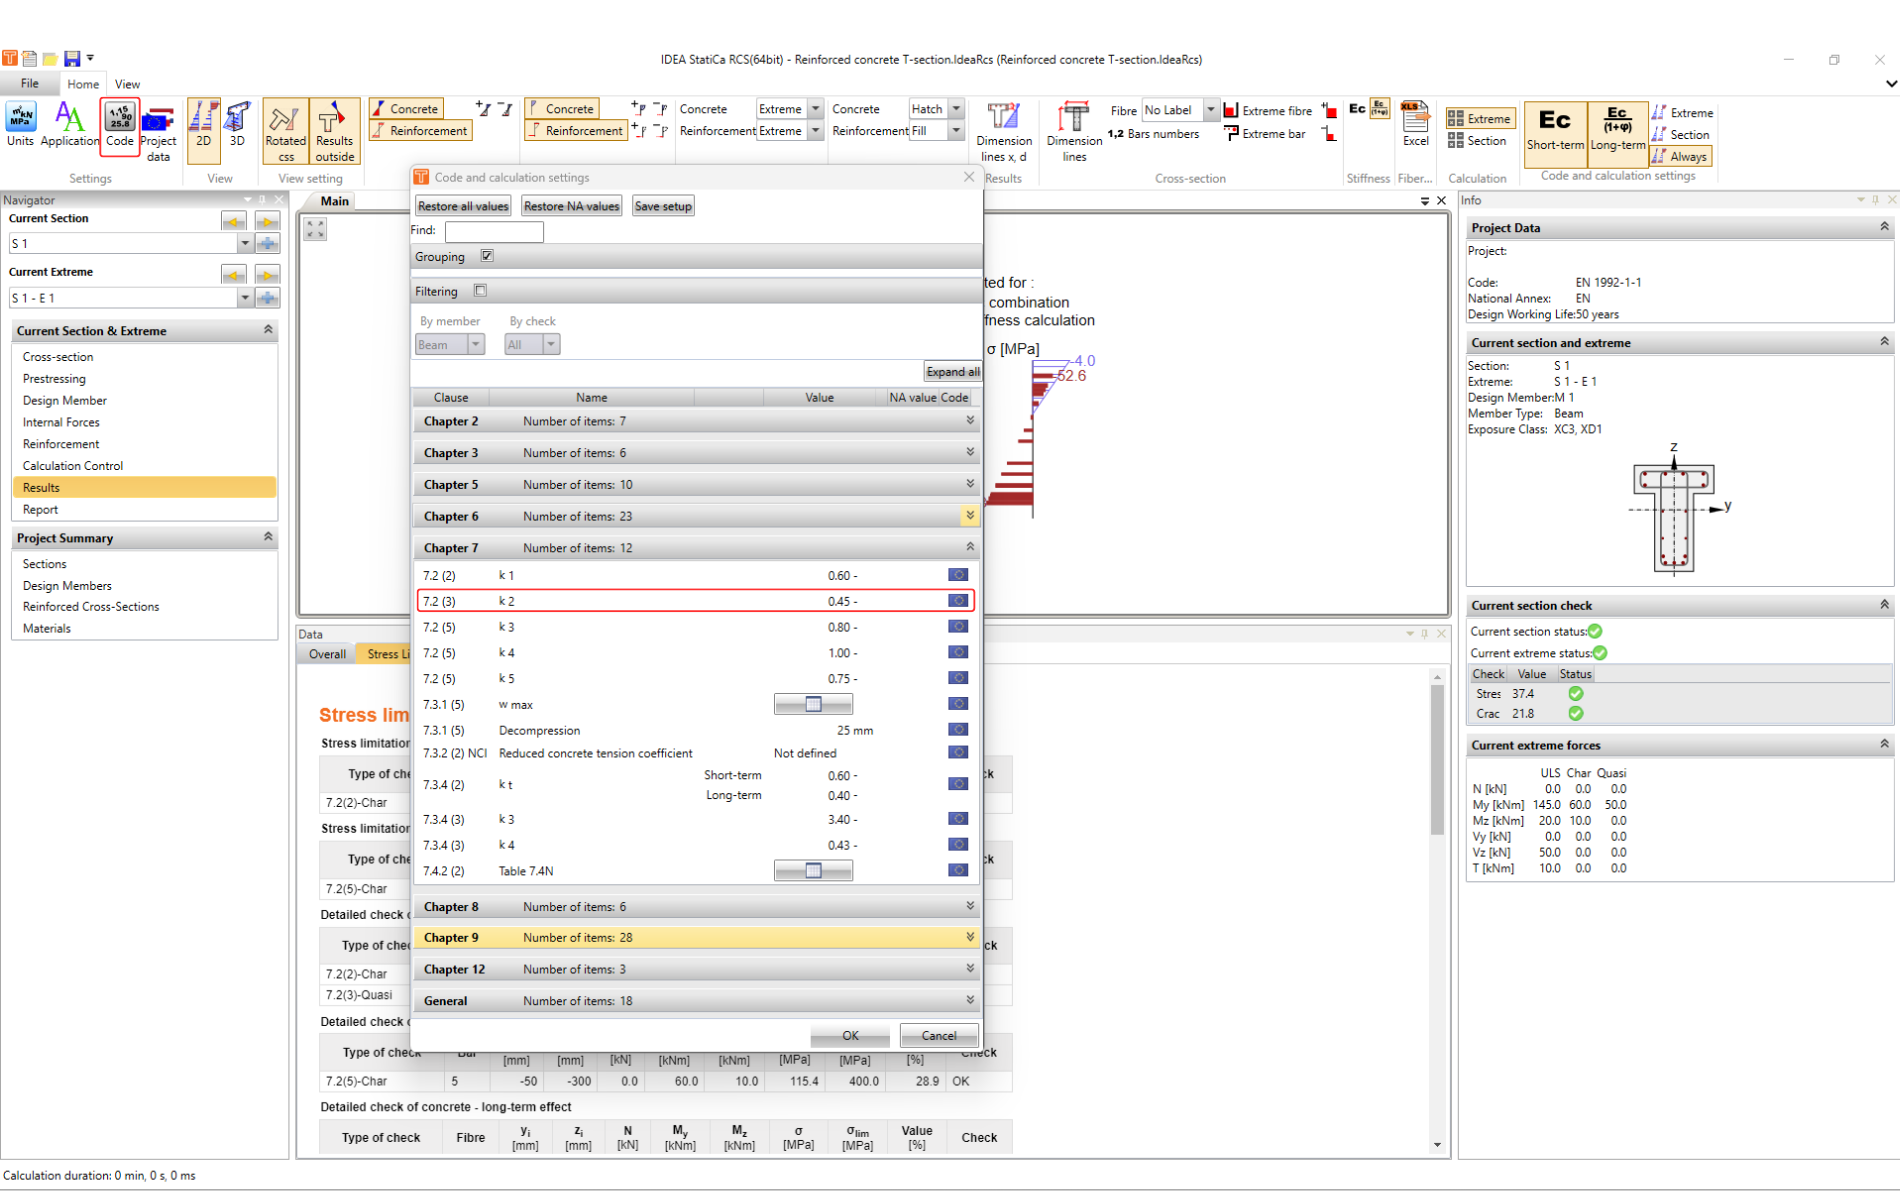Open the Current Section S 1 dropdown
The height and width of the screenshot is (1200, 1900).
pyautogui.click(x=244, y=243)
